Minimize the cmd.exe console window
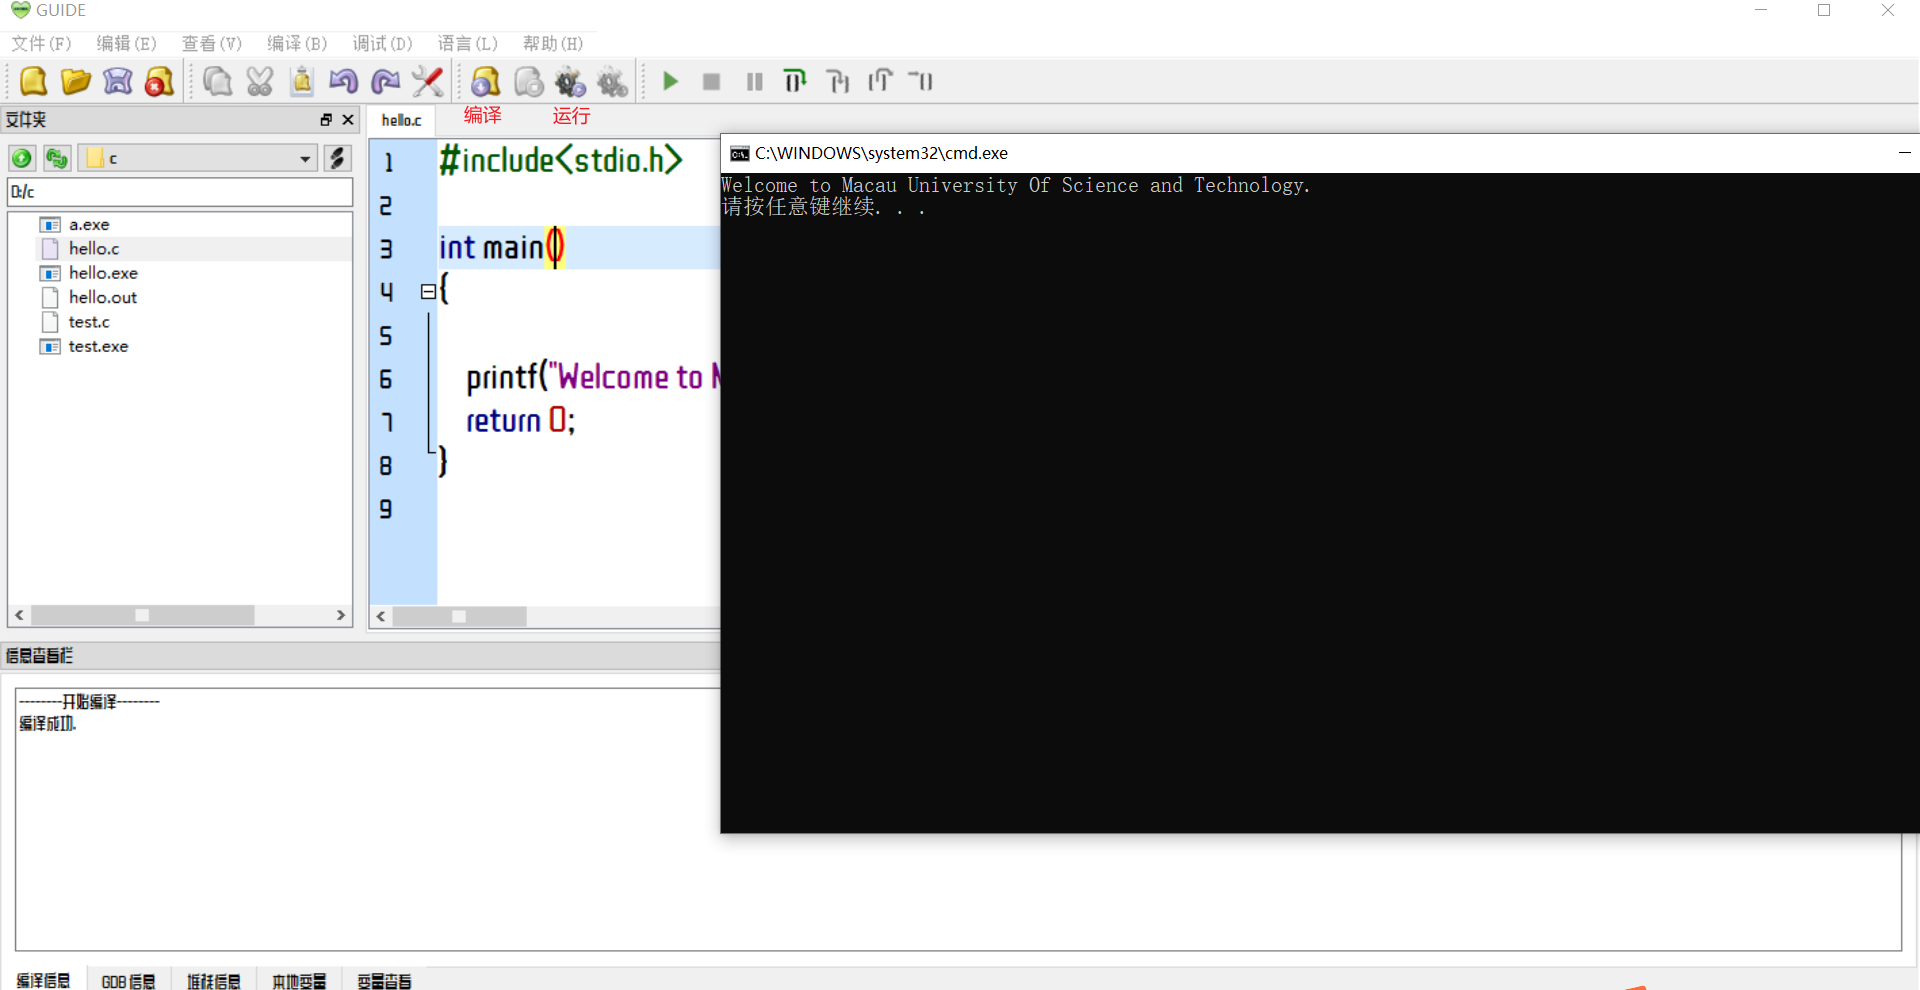Image resolution: width=1920 pixels, height=990 pixels. (1905, 153)
